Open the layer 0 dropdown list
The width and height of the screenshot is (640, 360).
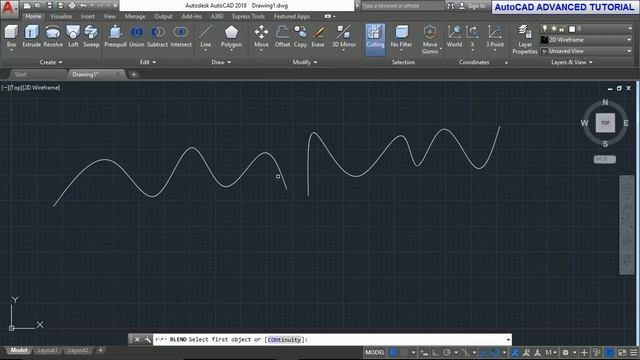586,28
